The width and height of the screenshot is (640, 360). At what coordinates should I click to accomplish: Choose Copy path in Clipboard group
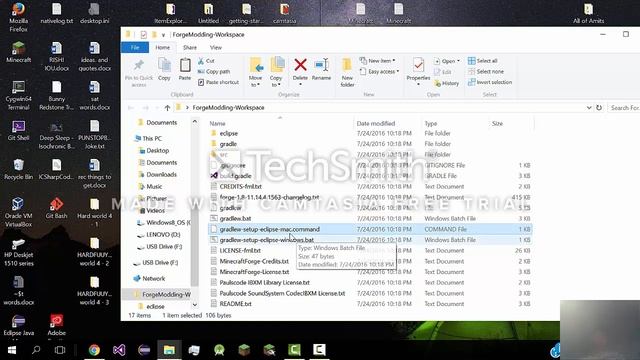(214, 71)
